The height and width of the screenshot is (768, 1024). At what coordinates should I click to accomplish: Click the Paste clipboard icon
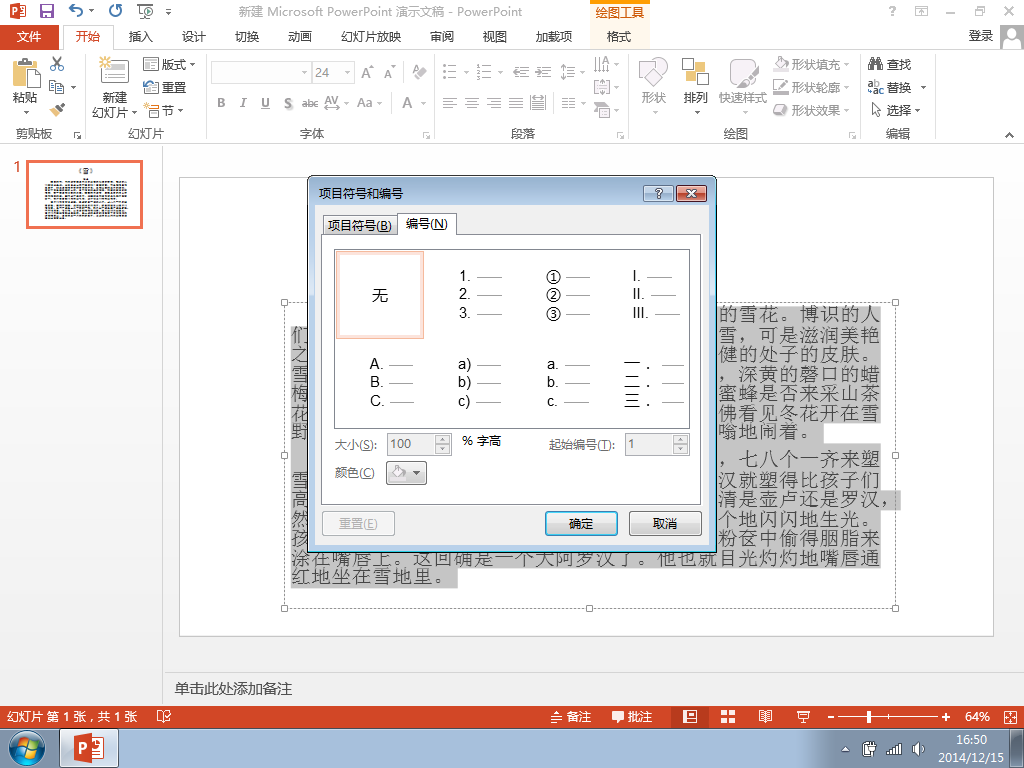25,72
